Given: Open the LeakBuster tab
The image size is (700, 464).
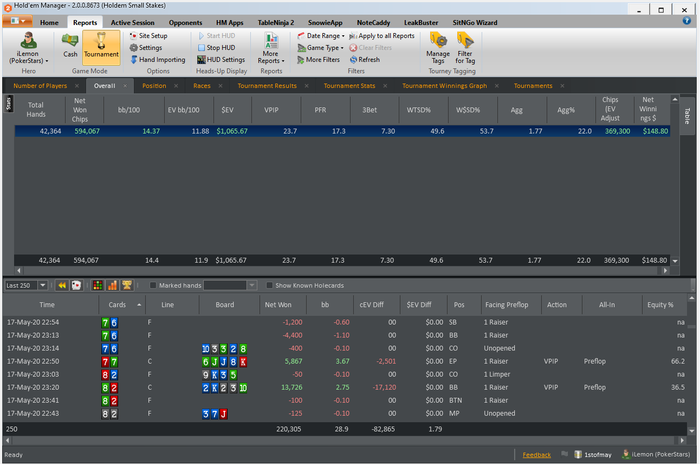Looking at the screenshot, I should point(421,22).
